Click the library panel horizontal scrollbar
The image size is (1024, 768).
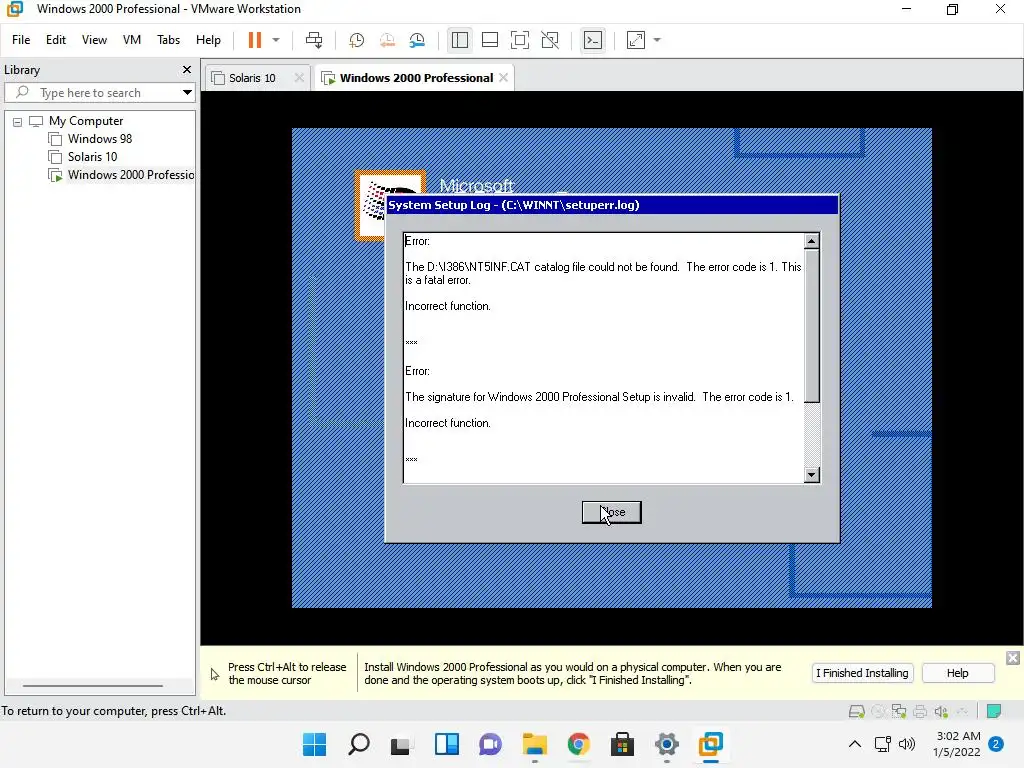[x=93, y=686]
